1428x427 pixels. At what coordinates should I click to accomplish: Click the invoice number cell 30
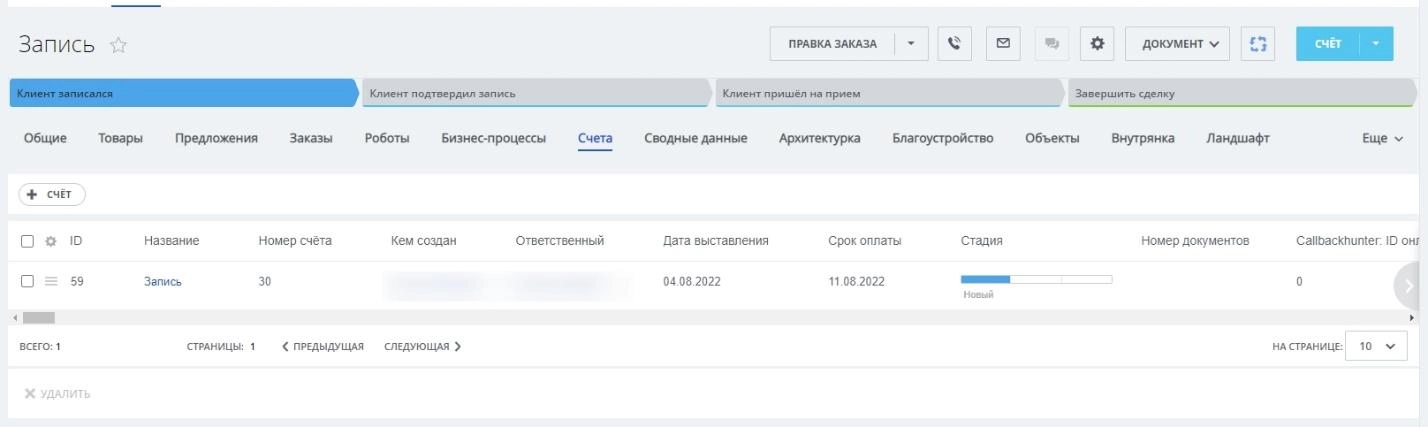[x=265, y=282]
